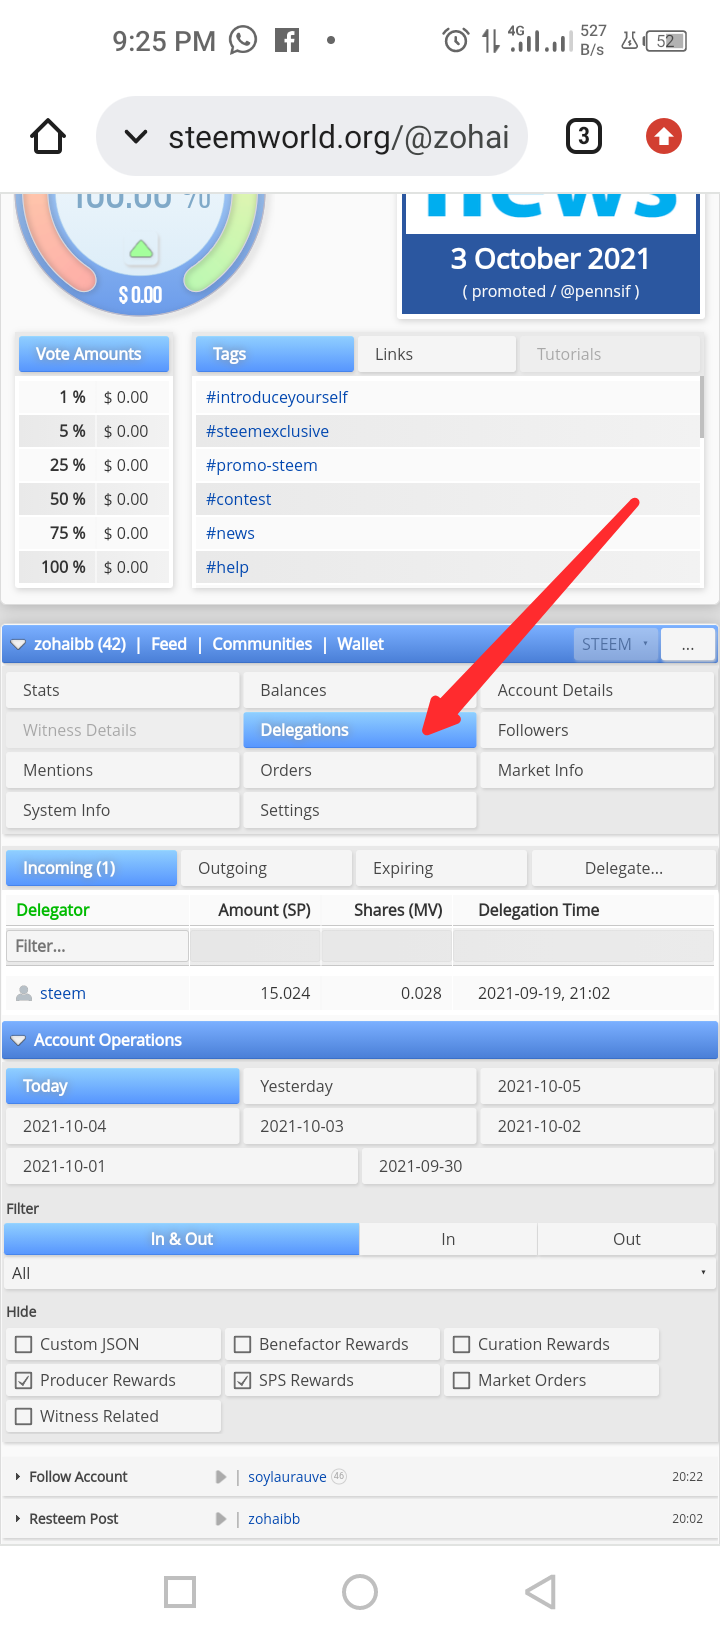Switch to the Tutorials tab
720x1640 pixels.
610,354
